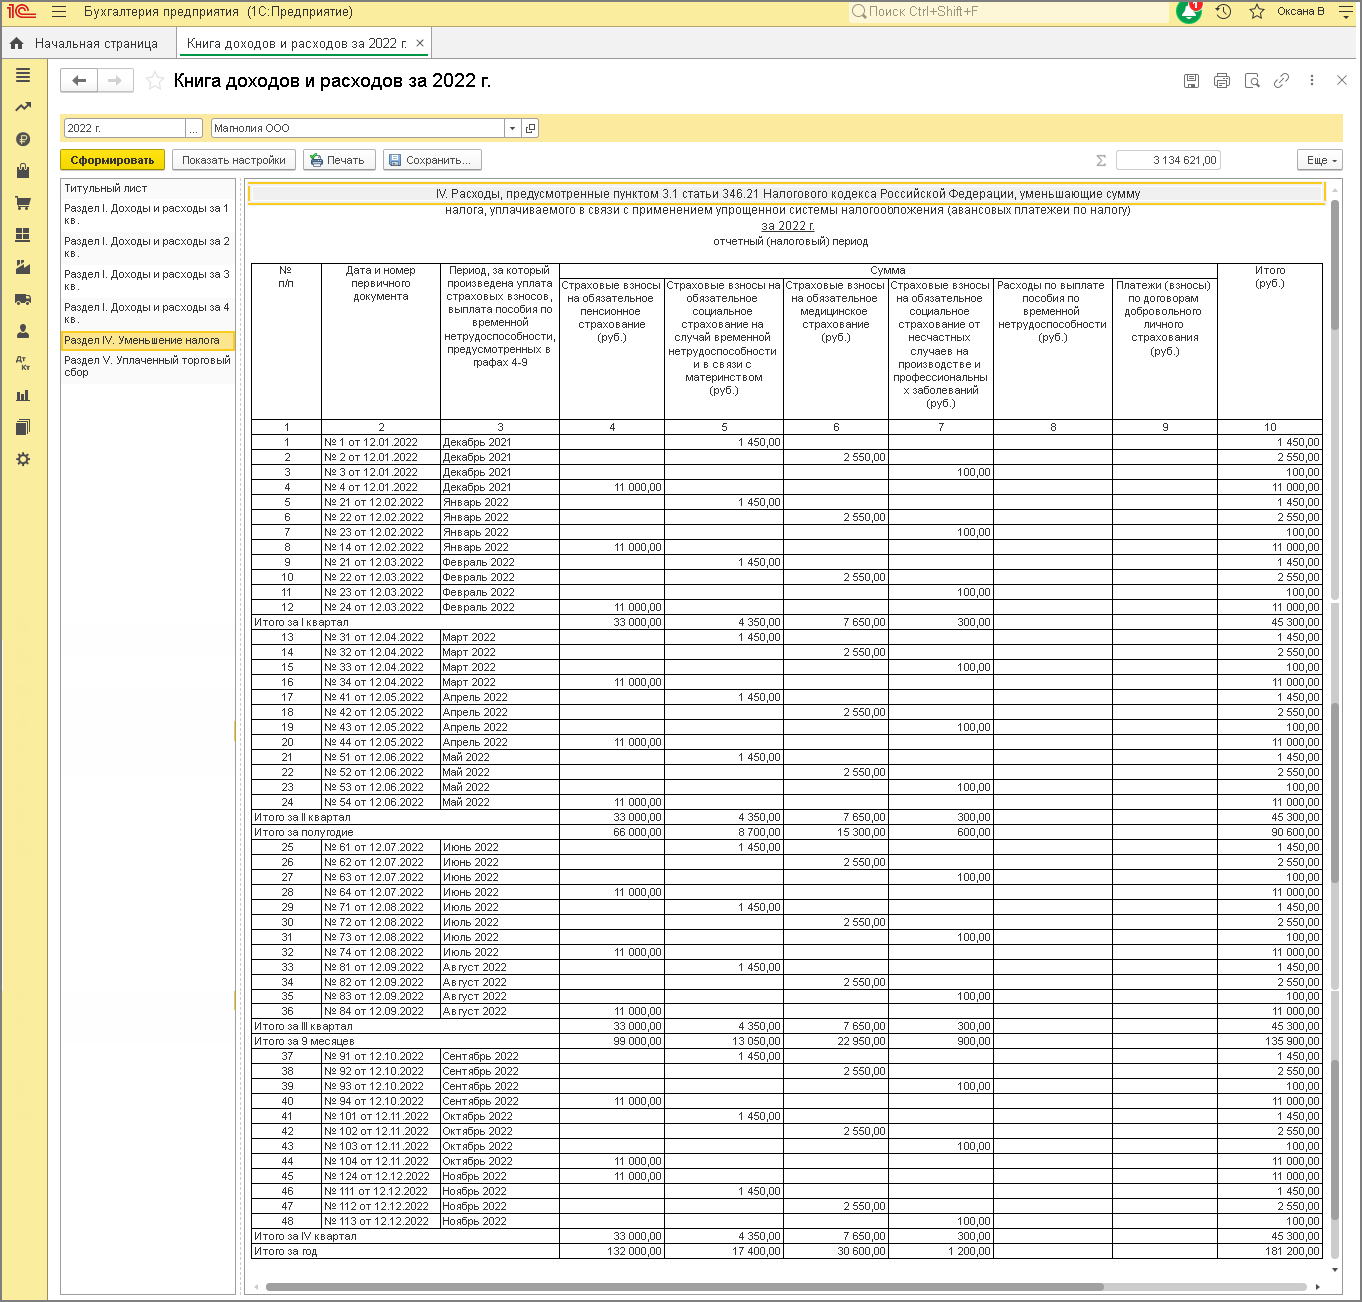Click the printer icon in header
Screen dimensions: 1362x1302
pyautogui.click(x=1222, y=81)
